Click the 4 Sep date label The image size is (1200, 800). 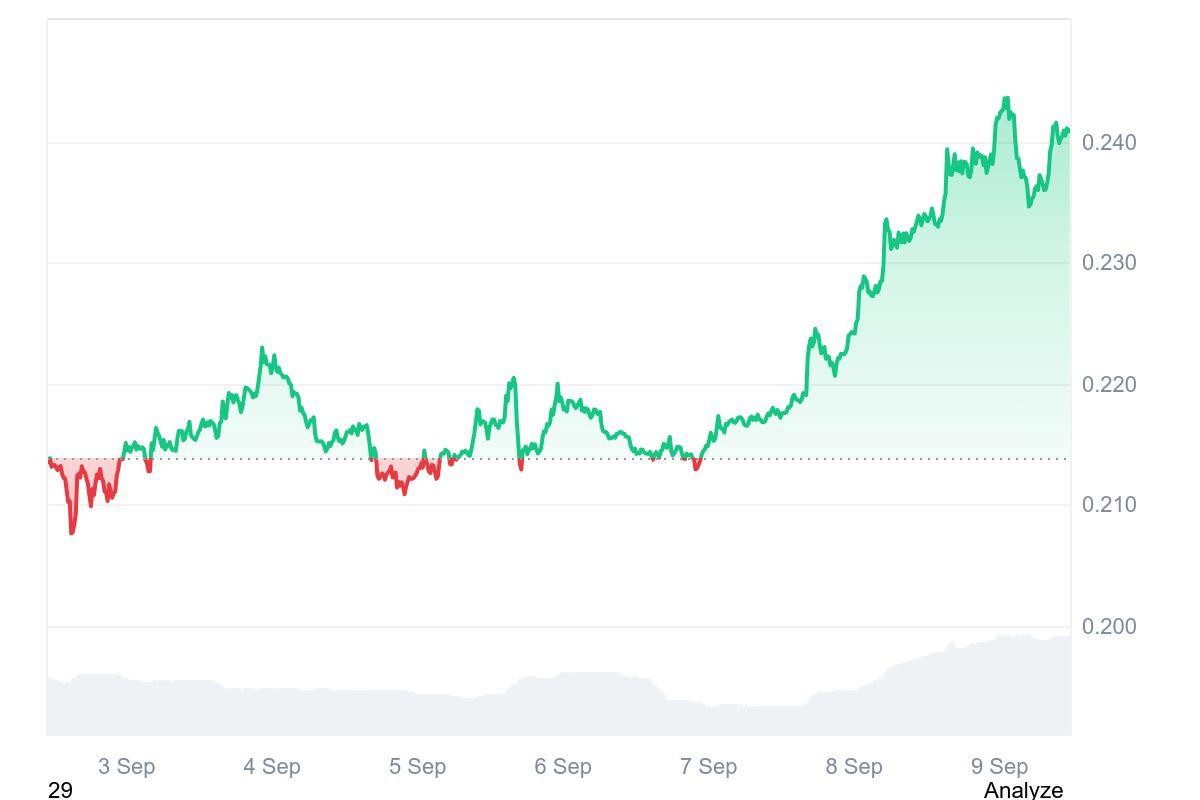272,766
